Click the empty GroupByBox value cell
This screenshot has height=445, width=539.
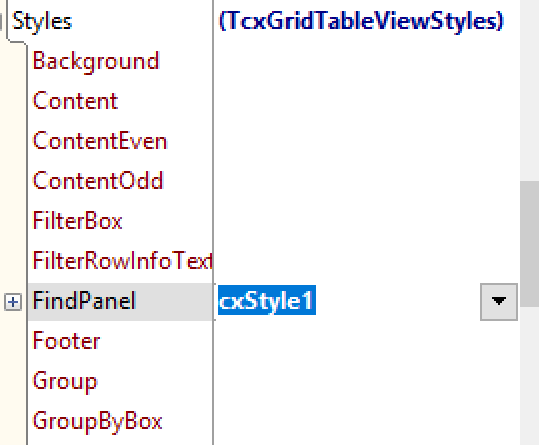pyautogui.click(x=366, y=421)
